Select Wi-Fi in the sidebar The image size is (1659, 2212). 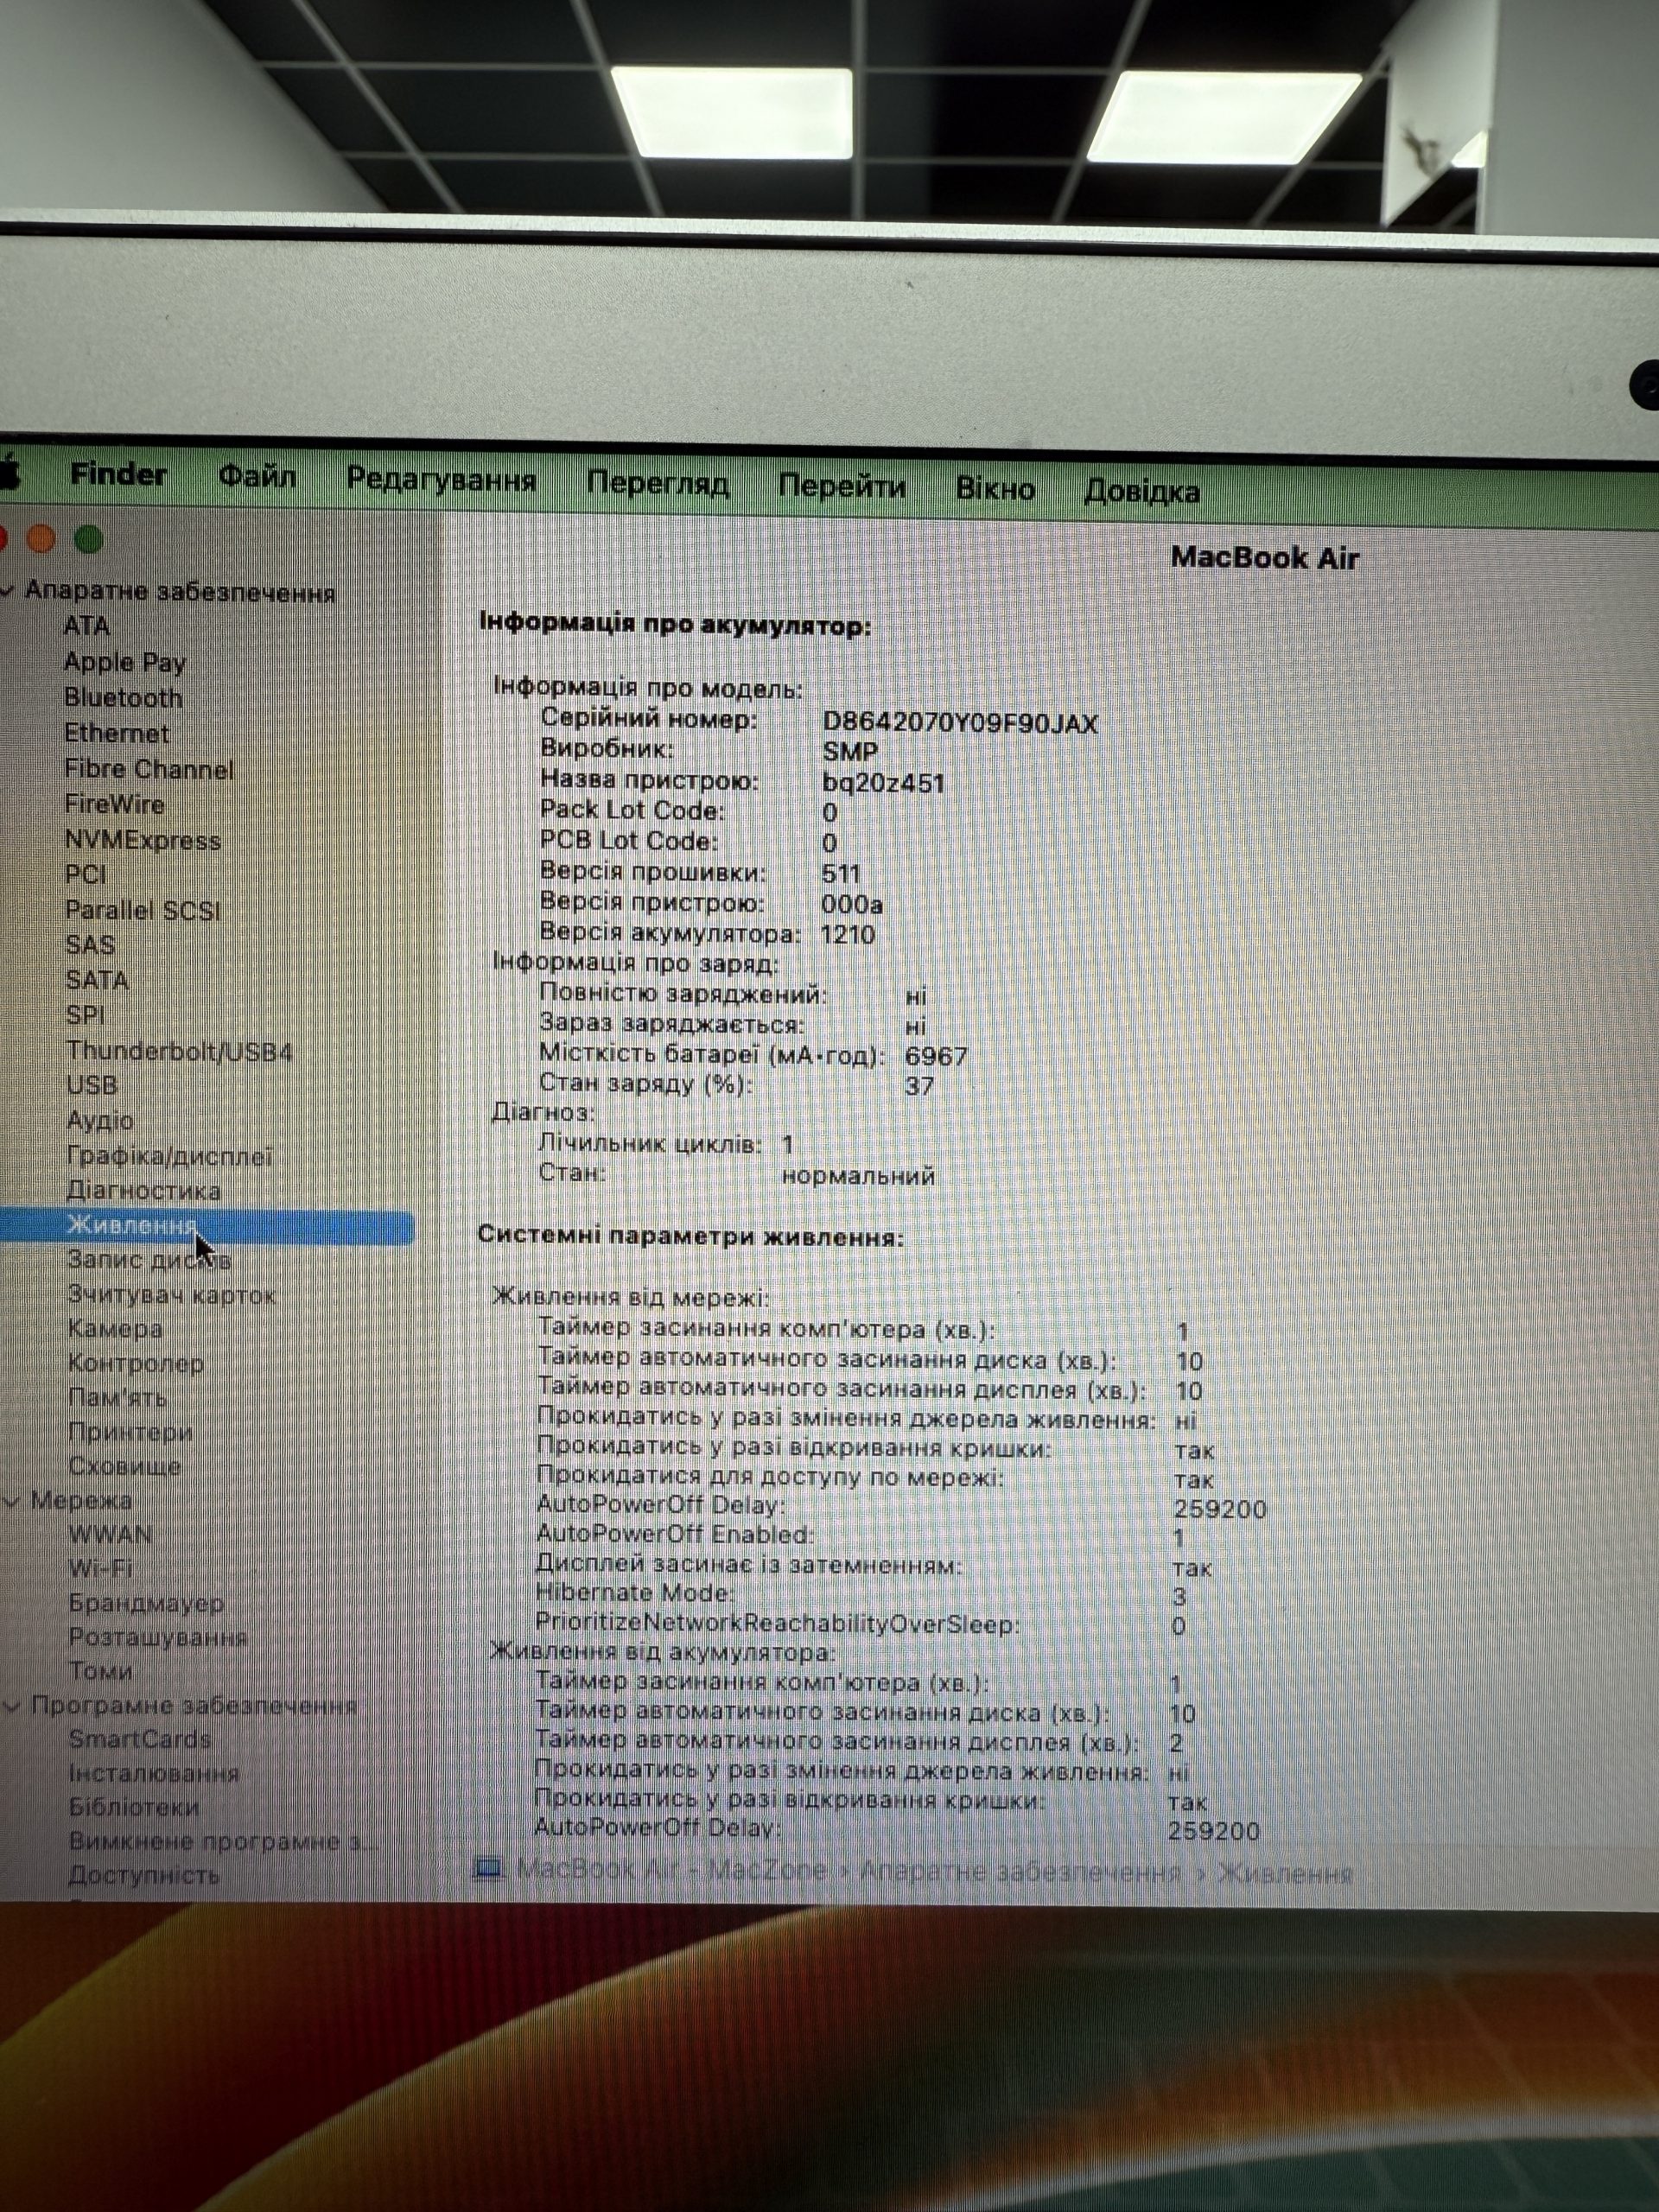coord(100,1568)
